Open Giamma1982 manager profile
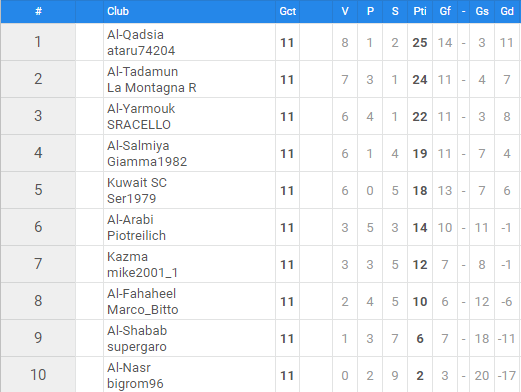 tap(147, 162)
